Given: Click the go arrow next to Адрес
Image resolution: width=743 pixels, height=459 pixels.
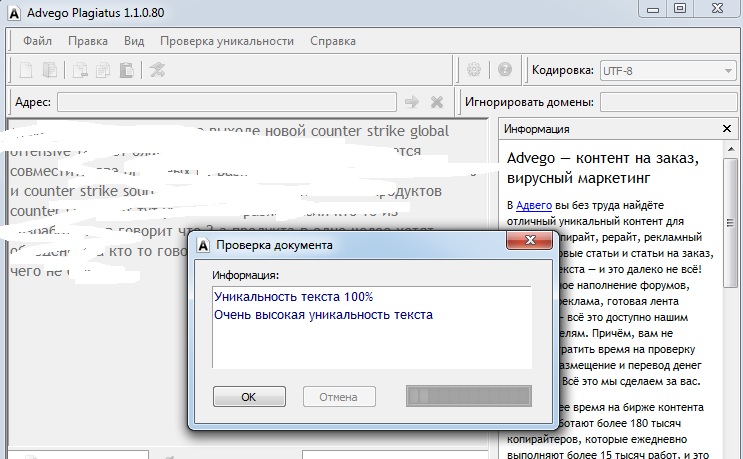Looking at the screenshot, I should pyautogui.click(x=412, y=102).
